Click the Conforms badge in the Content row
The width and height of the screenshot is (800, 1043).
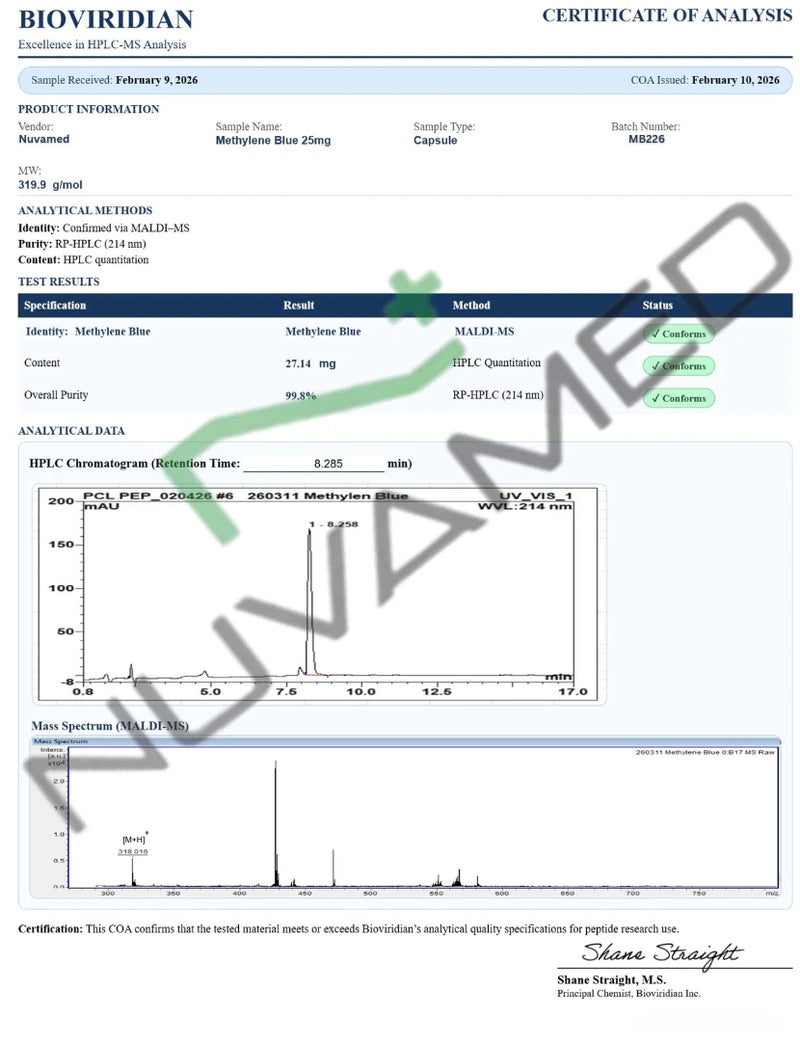[678, 366]
